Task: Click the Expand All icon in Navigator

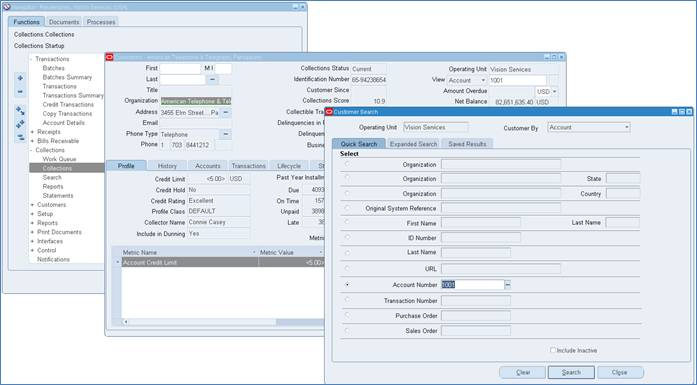Action: 20,124
